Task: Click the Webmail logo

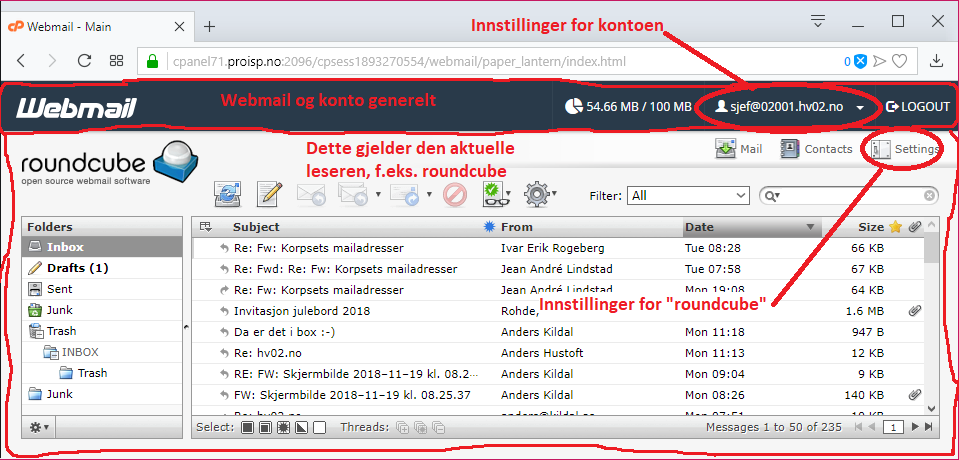Action: pyautogui.click(x=76, y=107)
